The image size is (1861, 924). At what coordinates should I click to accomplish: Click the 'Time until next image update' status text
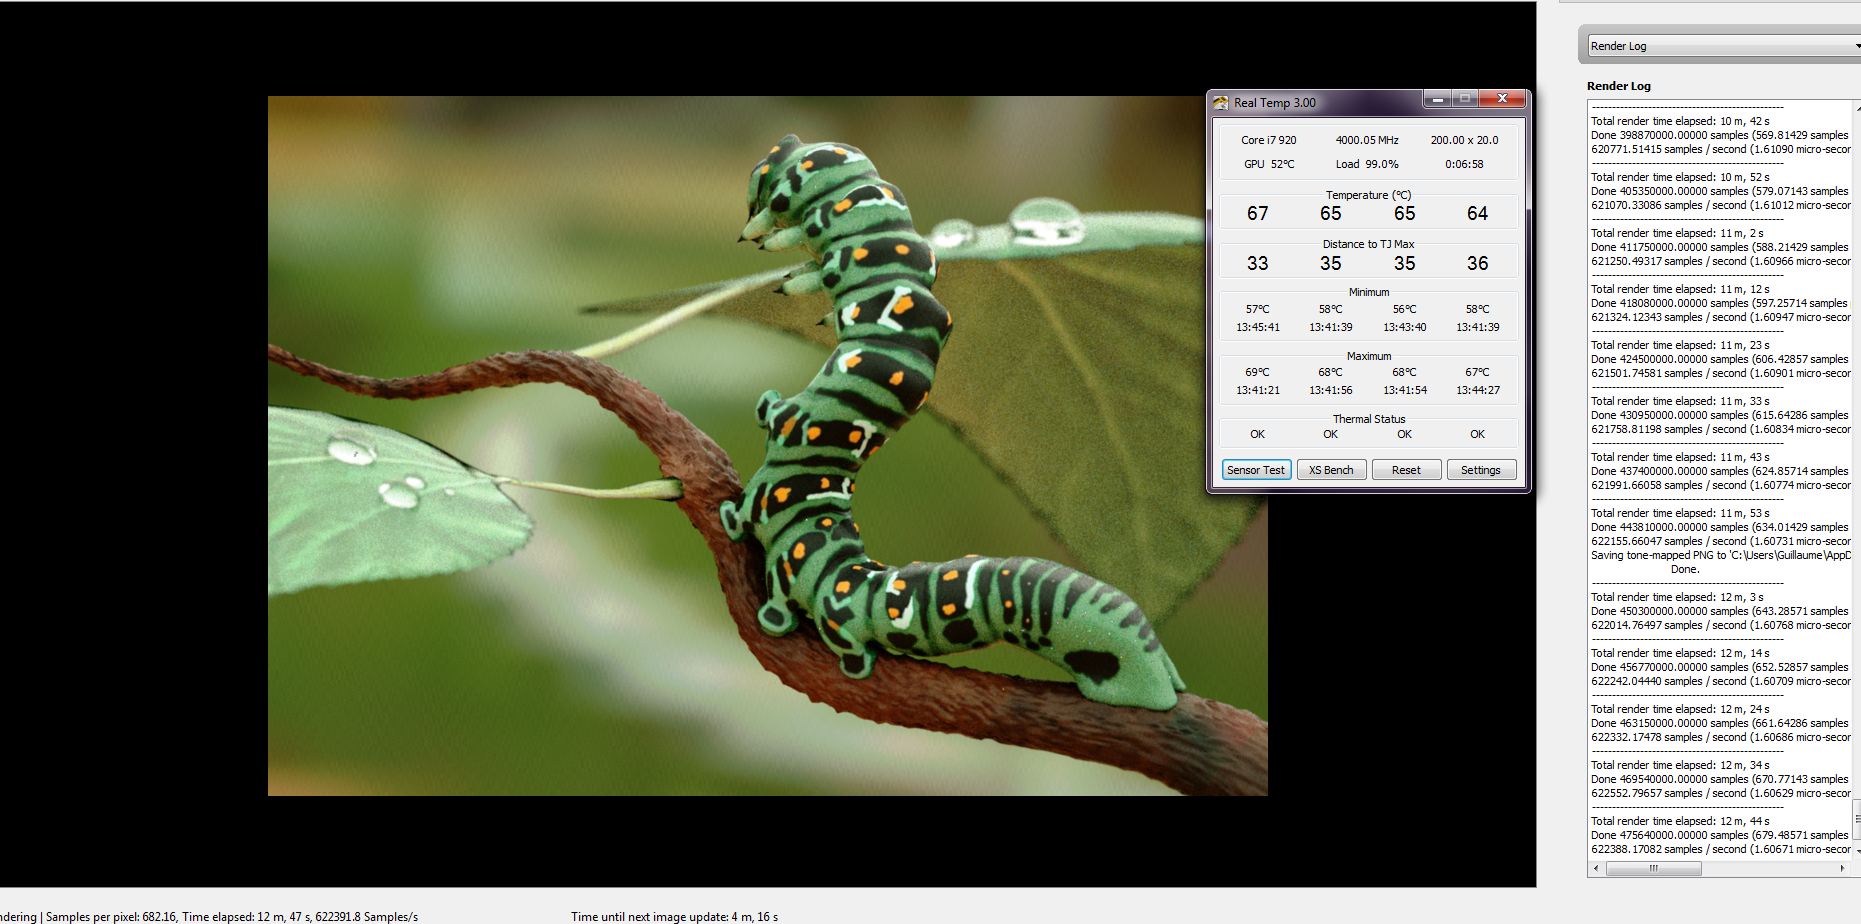(674, 917)
